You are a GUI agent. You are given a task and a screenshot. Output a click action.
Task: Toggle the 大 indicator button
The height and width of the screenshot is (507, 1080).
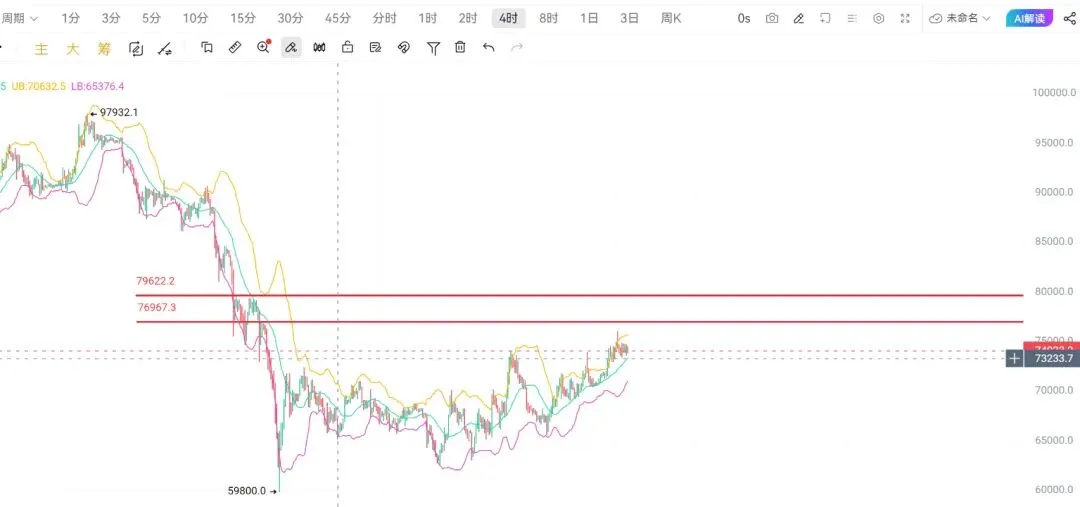[x=72, y=48]
